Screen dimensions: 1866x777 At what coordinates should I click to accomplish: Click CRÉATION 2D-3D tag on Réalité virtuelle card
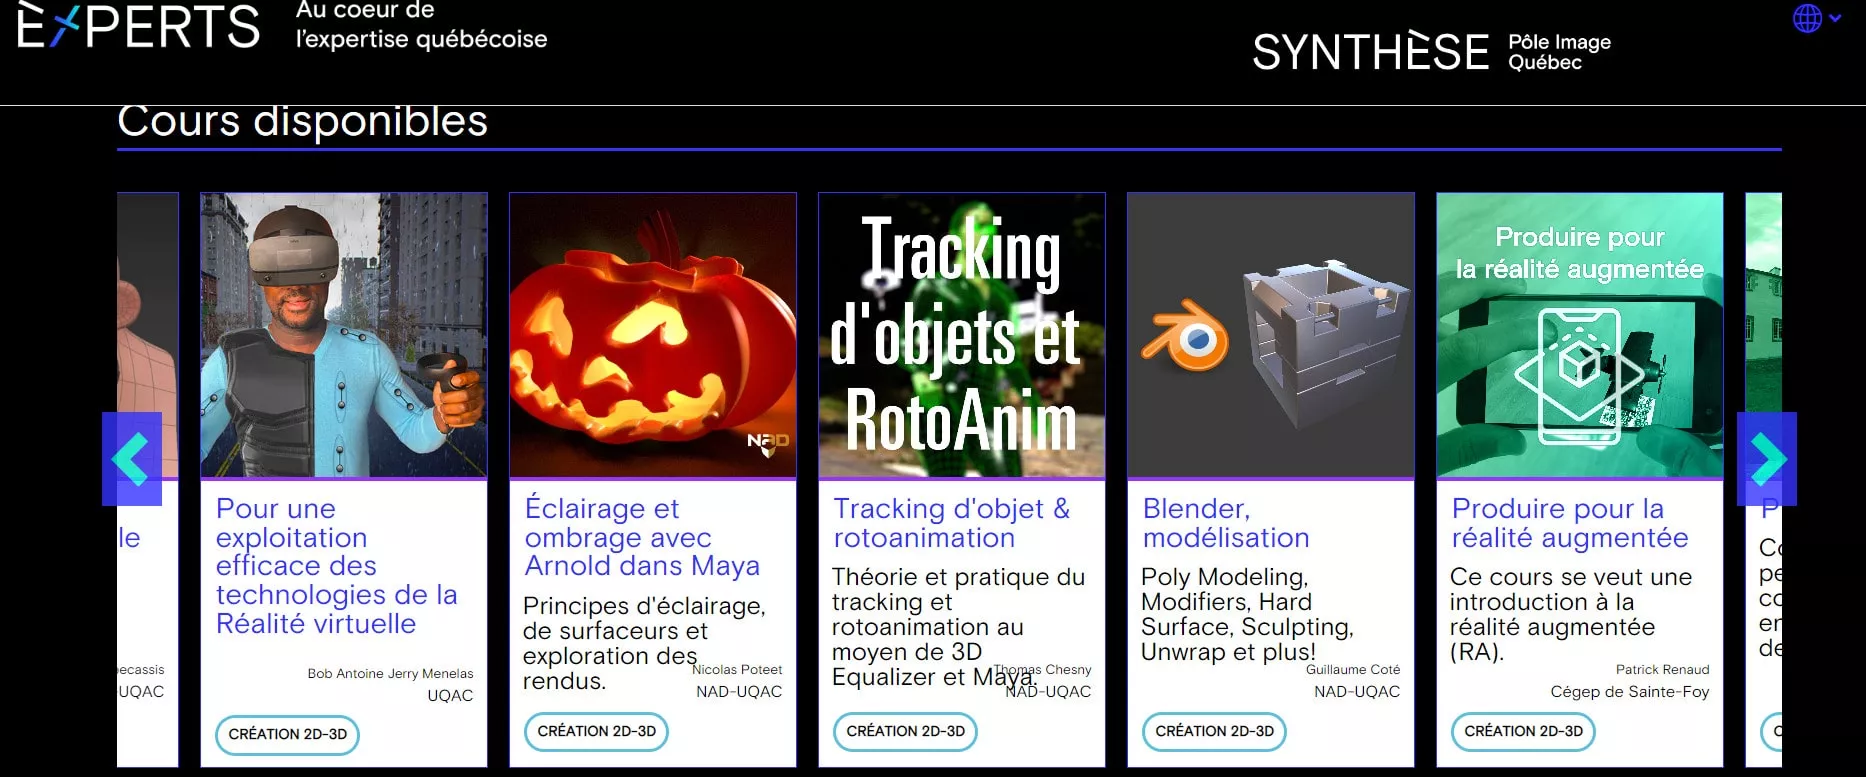(287, 734)
